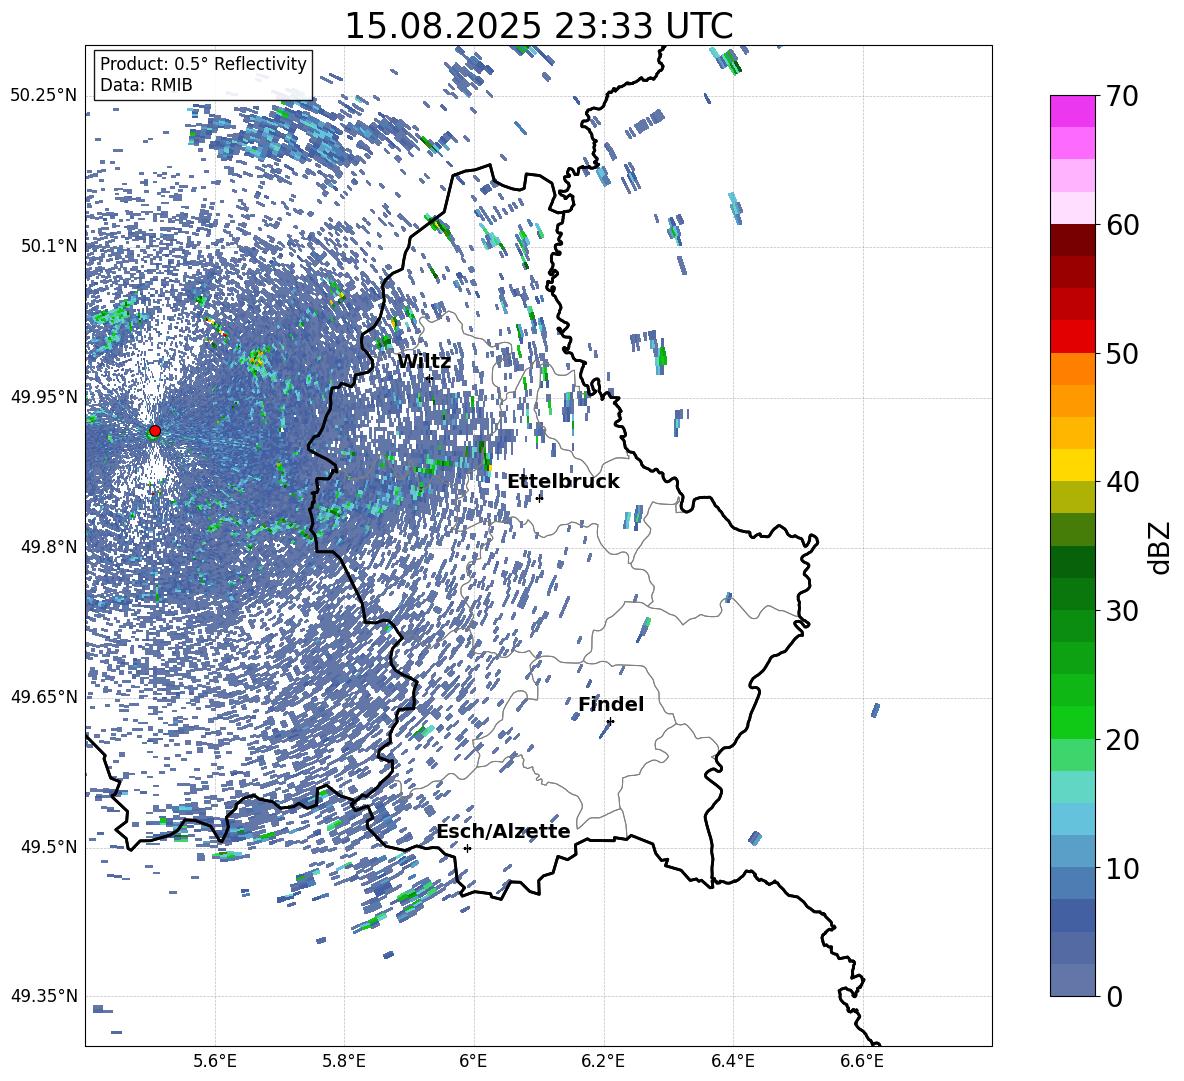
Task: Click the 30 value on colorbar
Action: (1122, 611)
